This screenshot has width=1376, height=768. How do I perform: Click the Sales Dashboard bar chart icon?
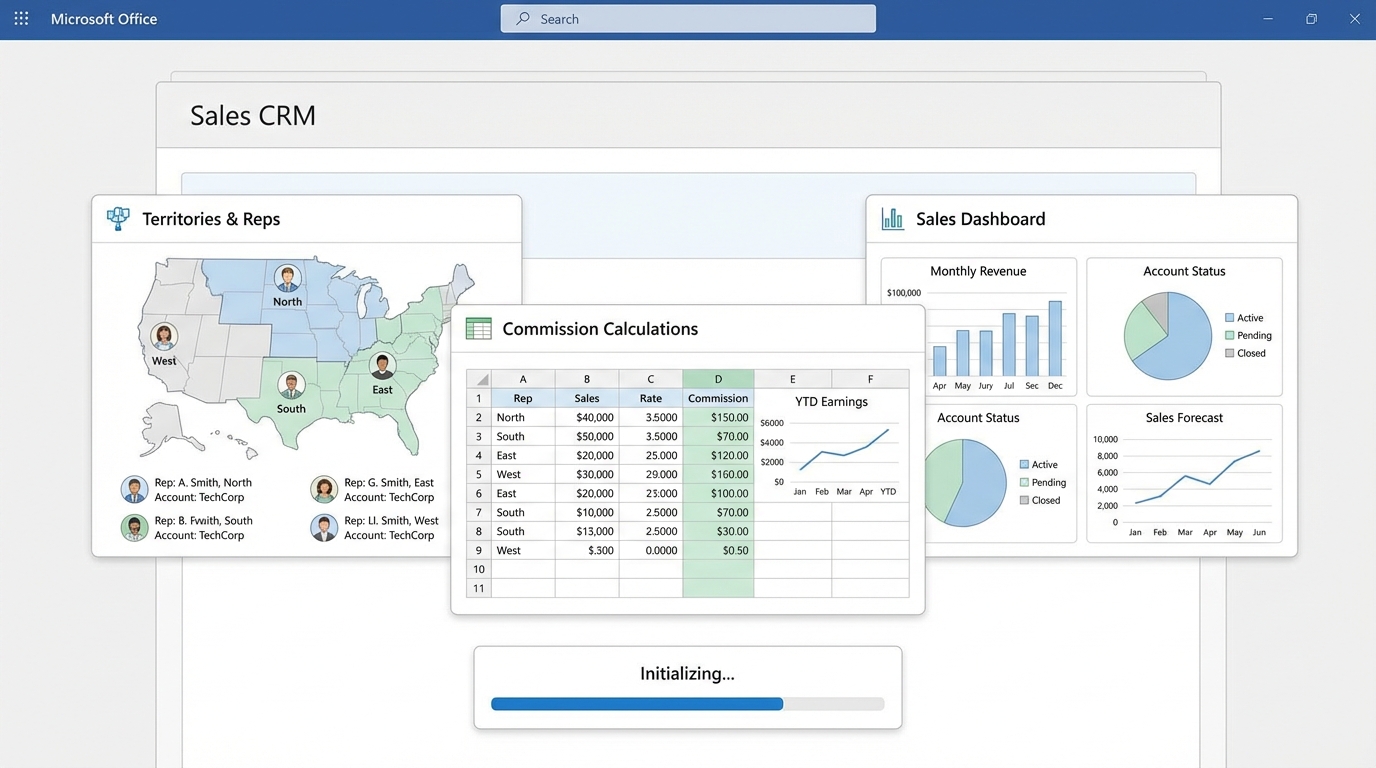click(x=892, y=219)
